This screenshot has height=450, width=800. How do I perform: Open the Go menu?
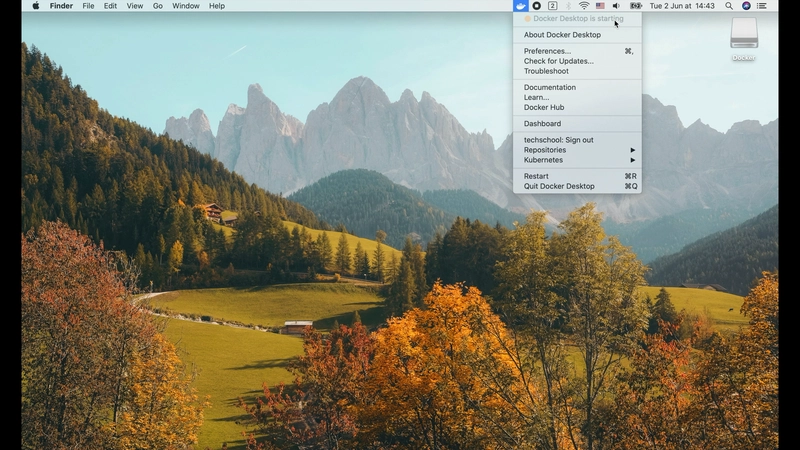(x=158, y=6)
